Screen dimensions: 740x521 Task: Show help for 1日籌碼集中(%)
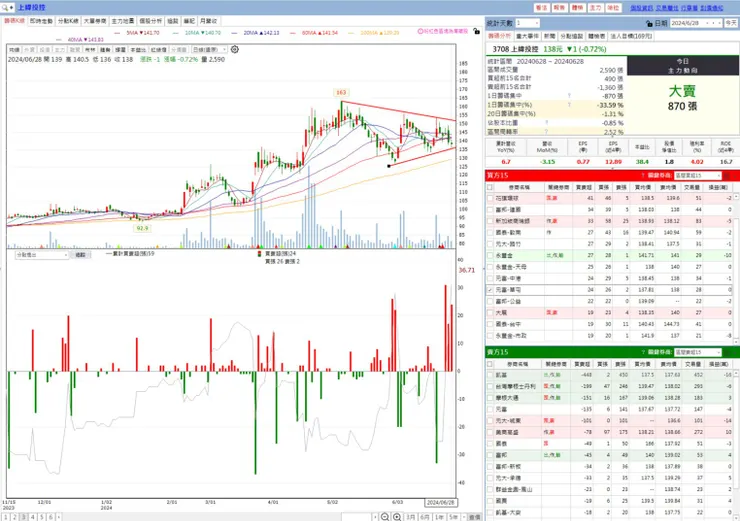coord(570,105)
